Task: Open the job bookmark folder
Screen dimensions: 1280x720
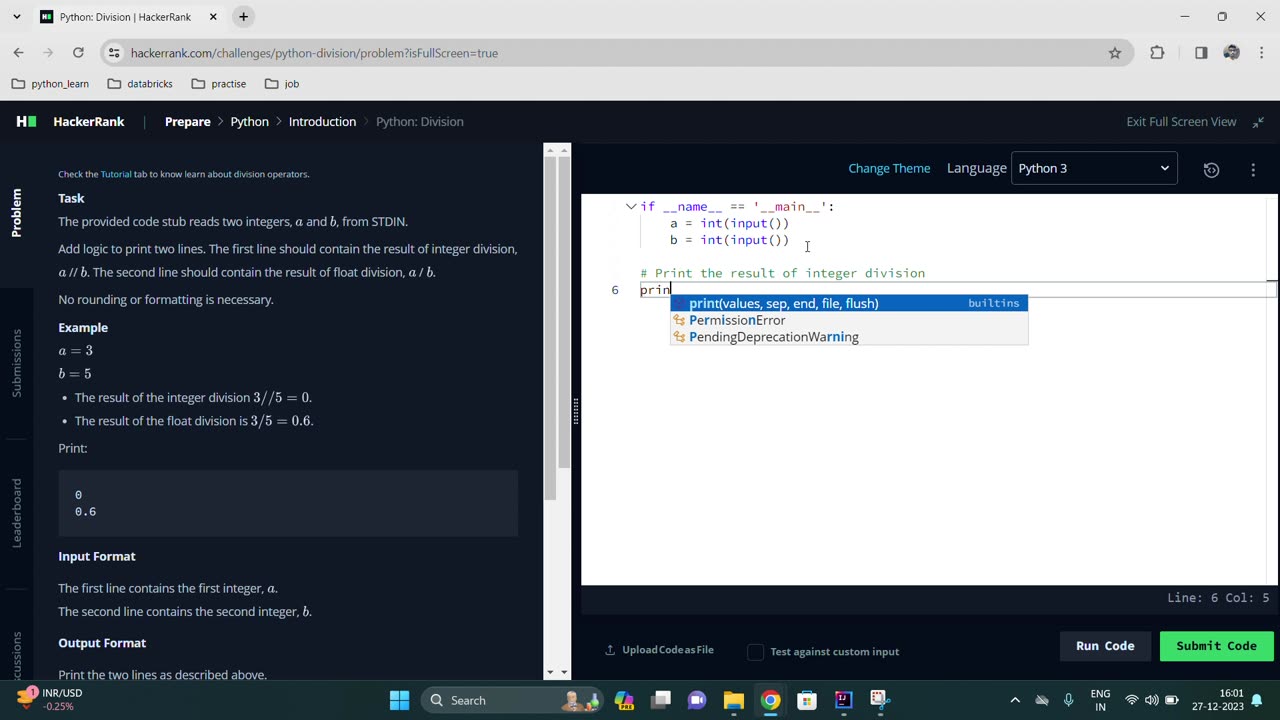Action: click(282, 84)
